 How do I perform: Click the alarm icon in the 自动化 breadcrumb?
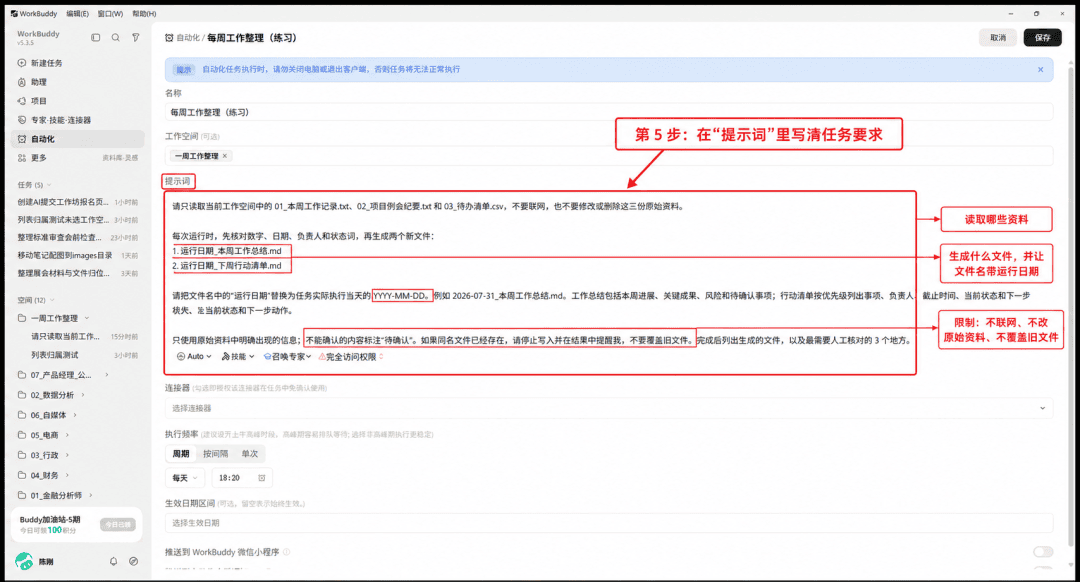click(x=169, y=38)
